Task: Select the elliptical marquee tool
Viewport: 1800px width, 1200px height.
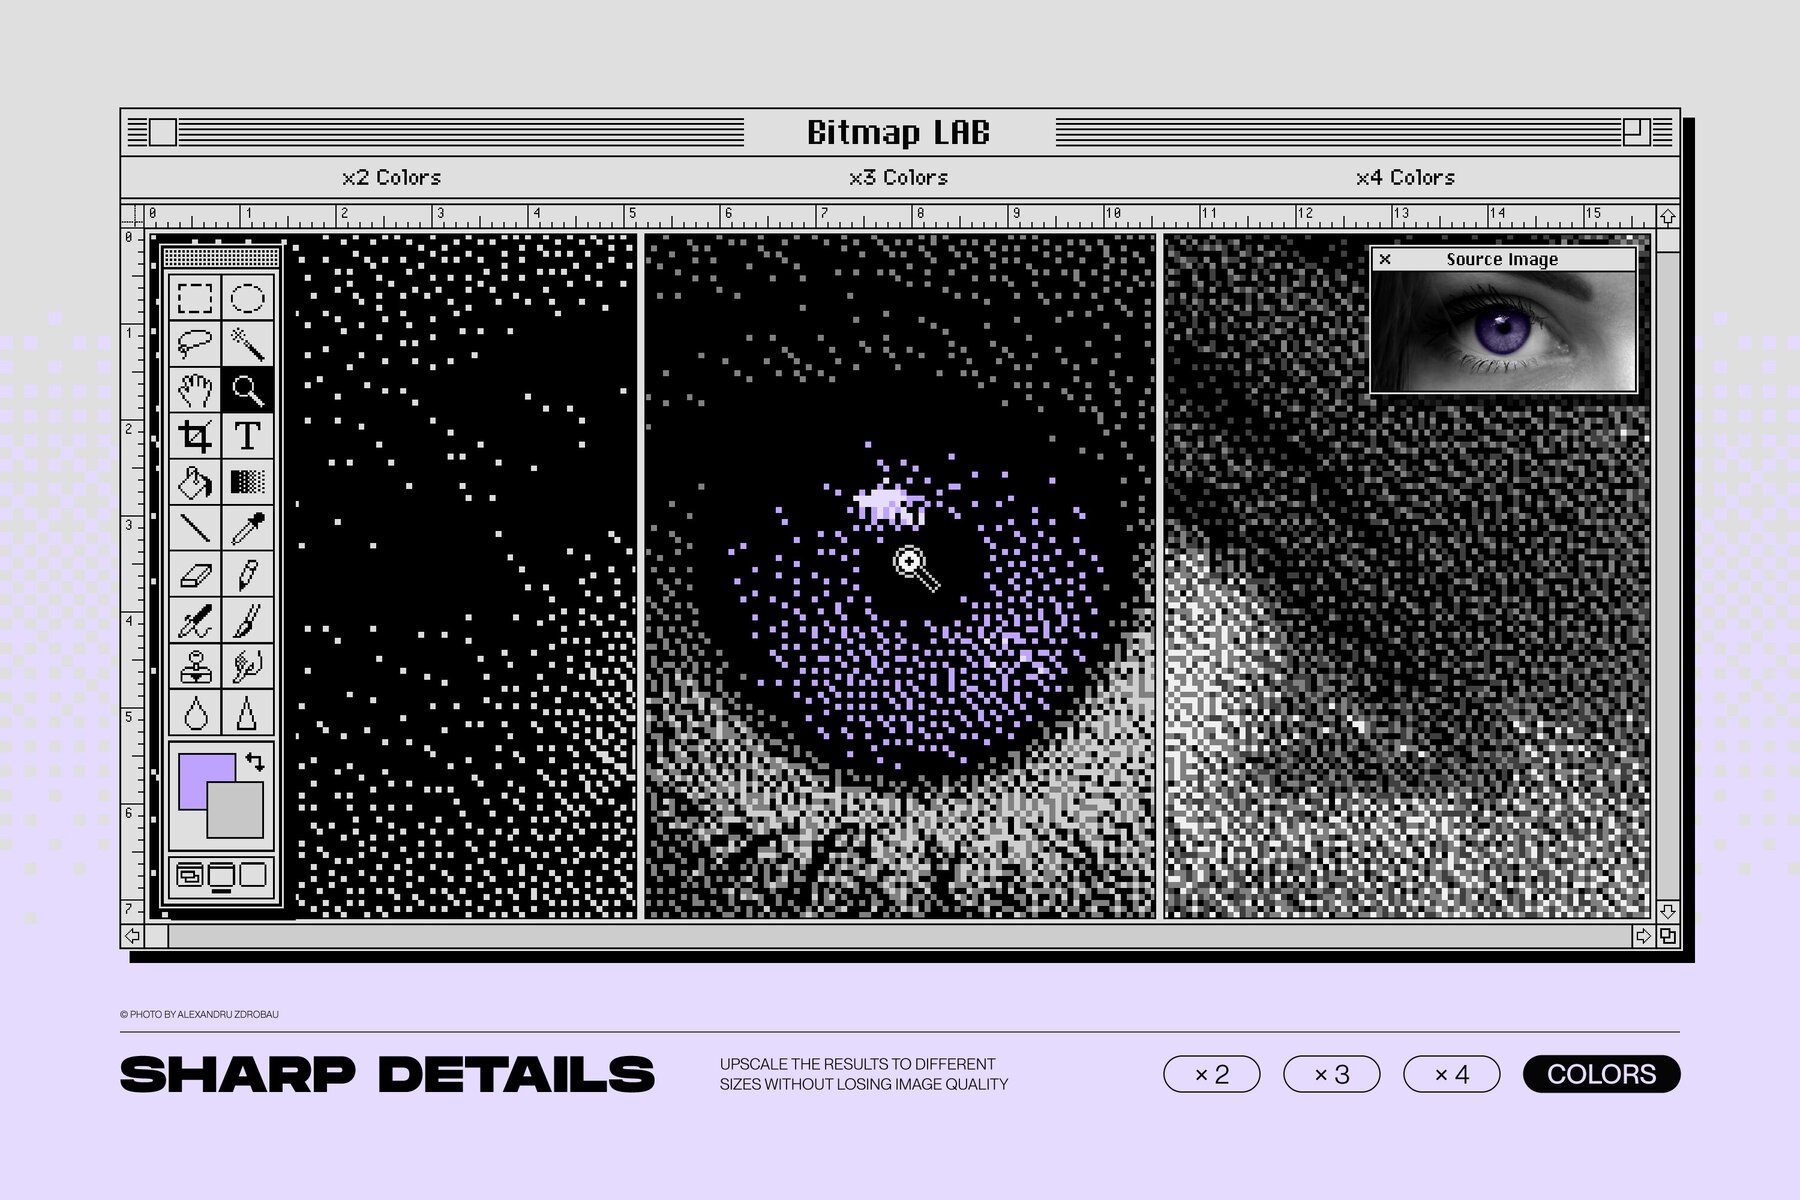Action: point(248,295)
